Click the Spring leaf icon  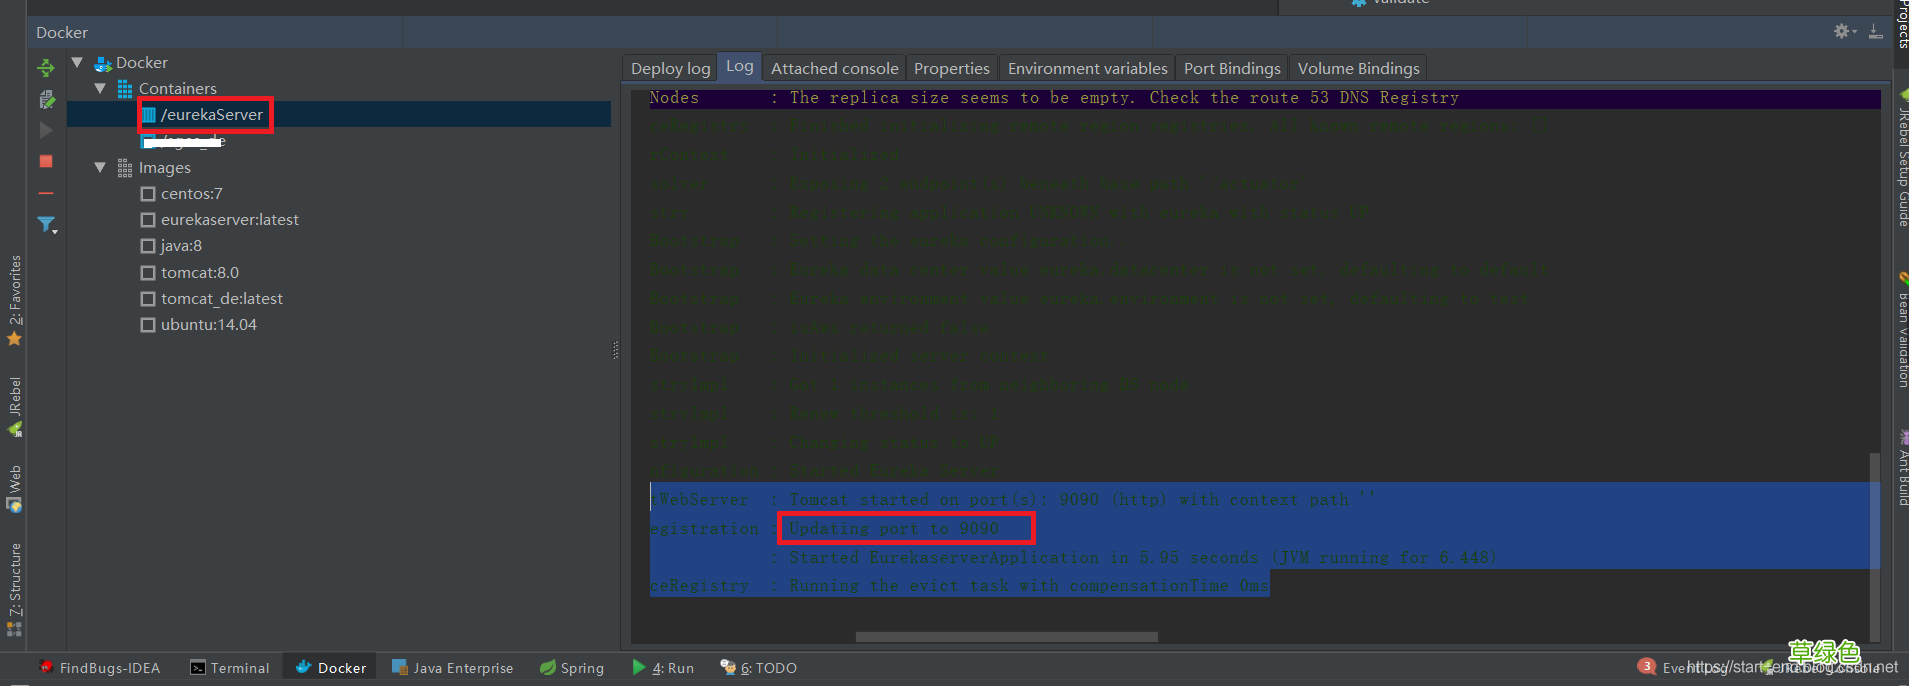click(547, 667)
